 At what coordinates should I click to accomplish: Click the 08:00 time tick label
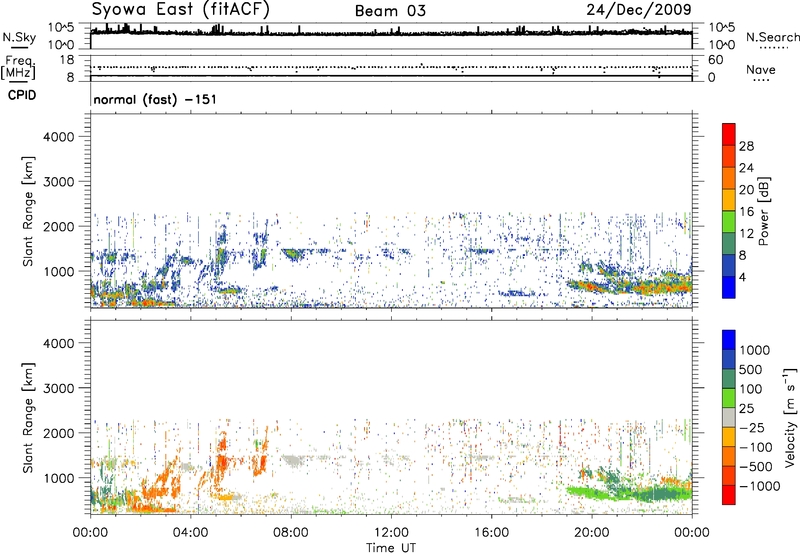click(x=291, y=533)
